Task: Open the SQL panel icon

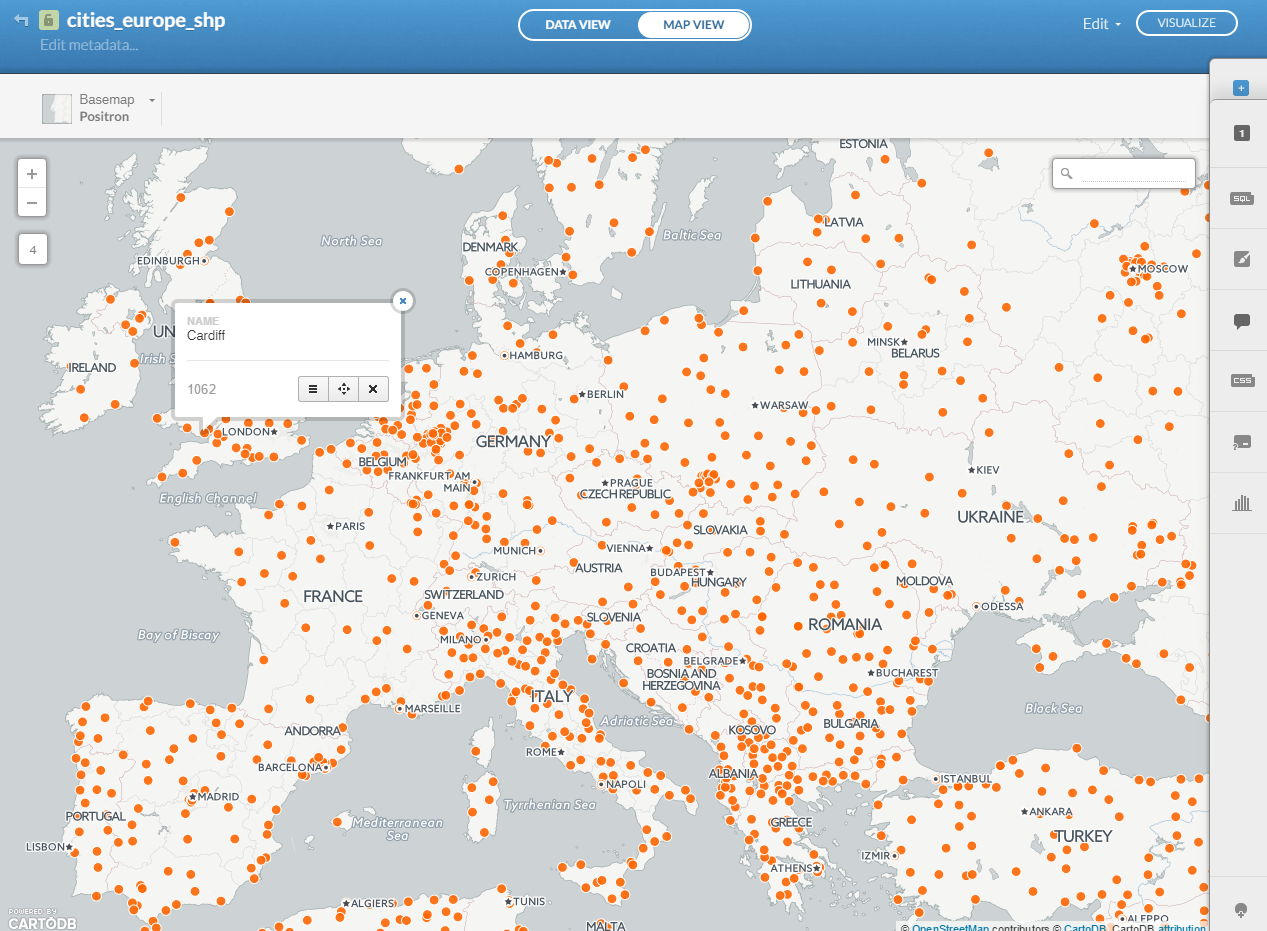Action: (x=1241, y=198)
